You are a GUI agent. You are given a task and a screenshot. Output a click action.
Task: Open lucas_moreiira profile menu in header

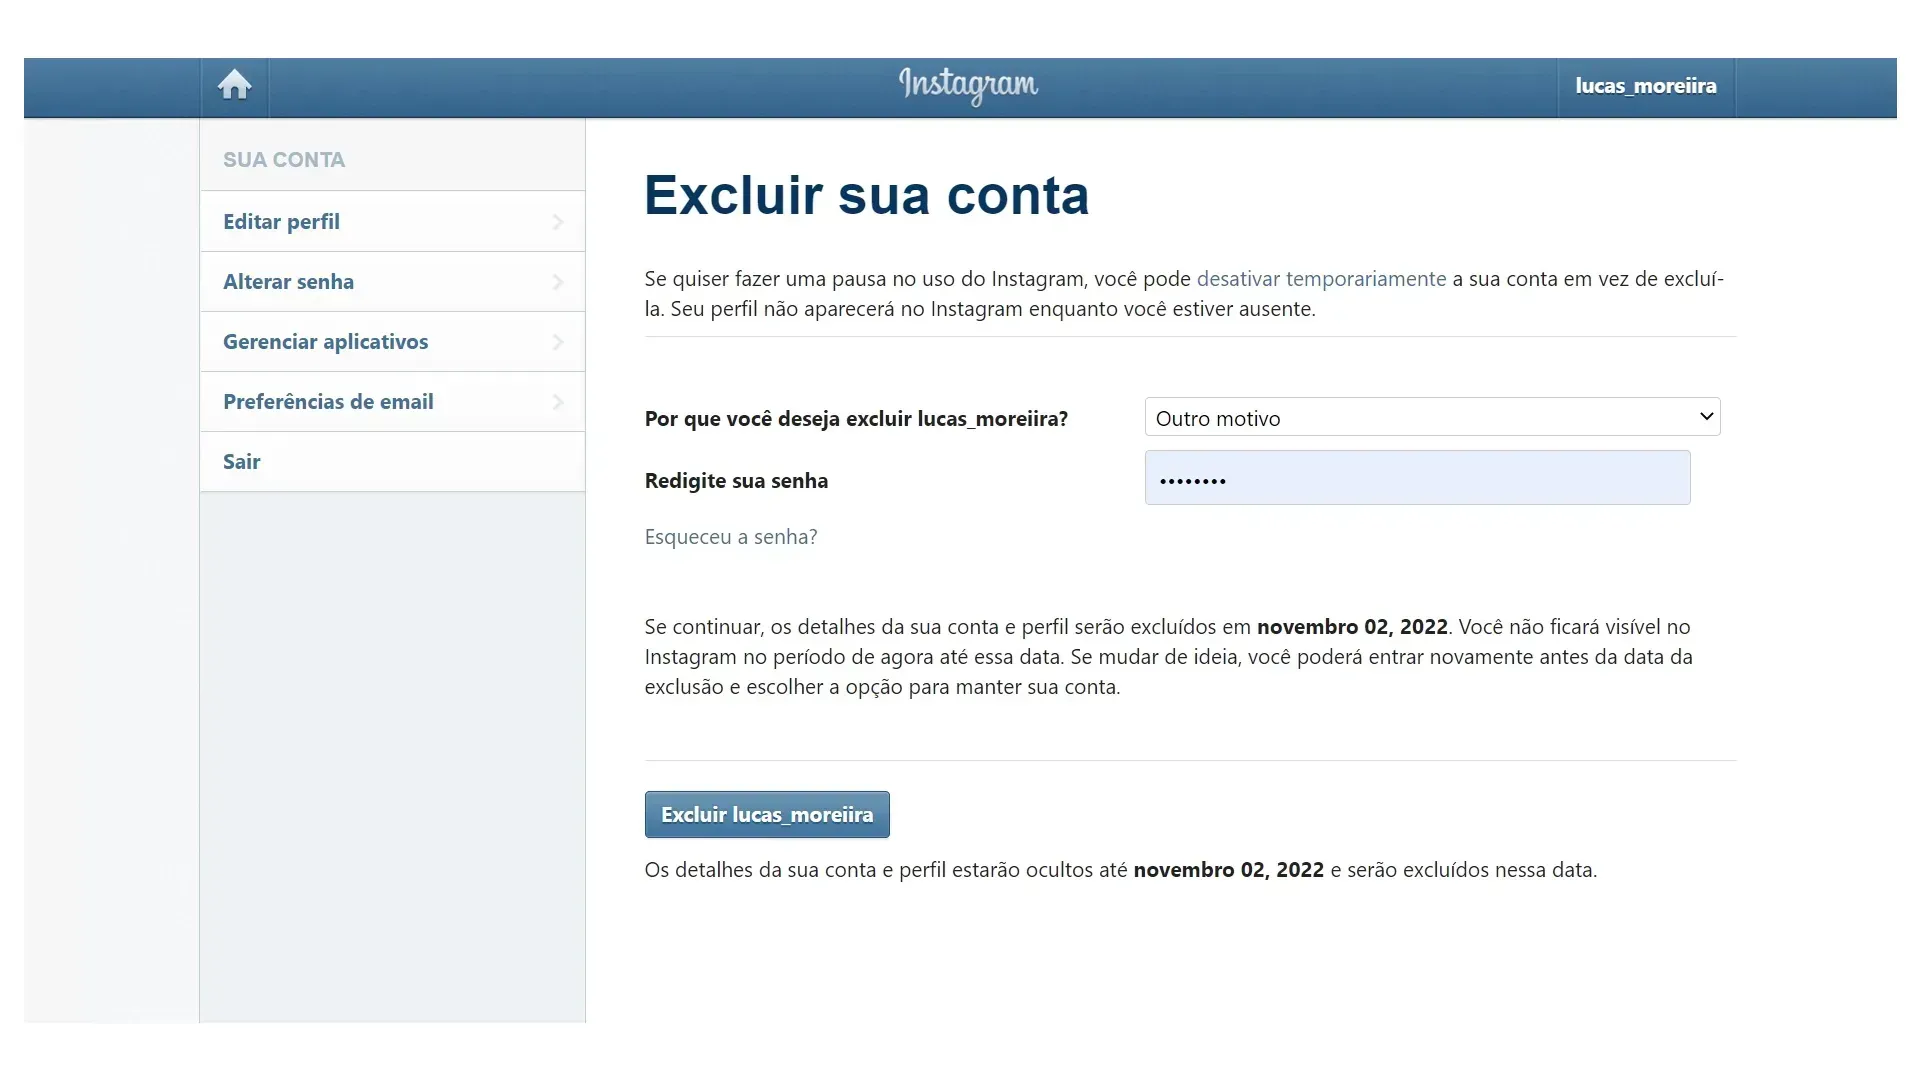point(1646,86)
